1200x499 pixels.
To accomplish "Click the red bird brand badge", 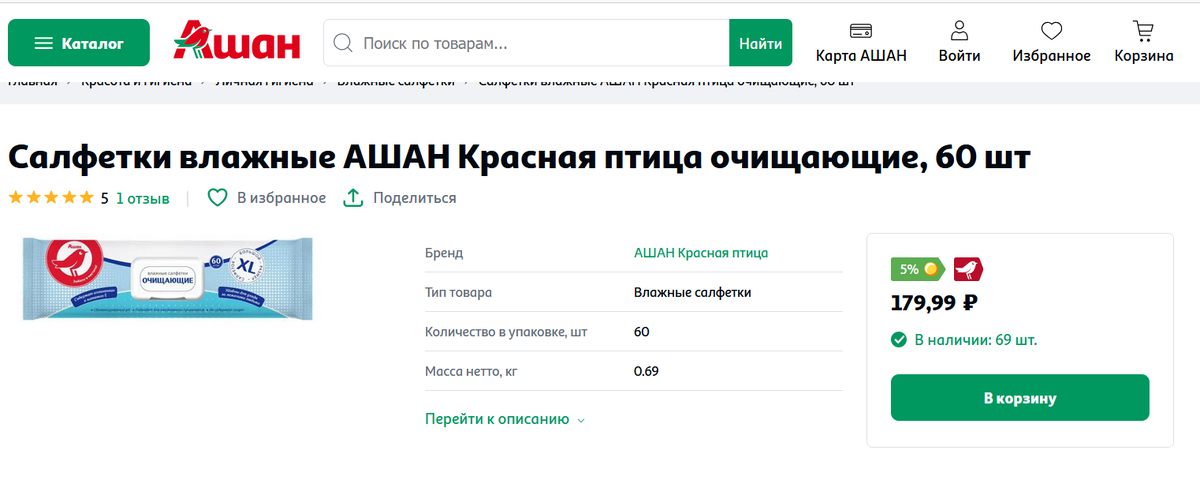I will pos(968,269).
